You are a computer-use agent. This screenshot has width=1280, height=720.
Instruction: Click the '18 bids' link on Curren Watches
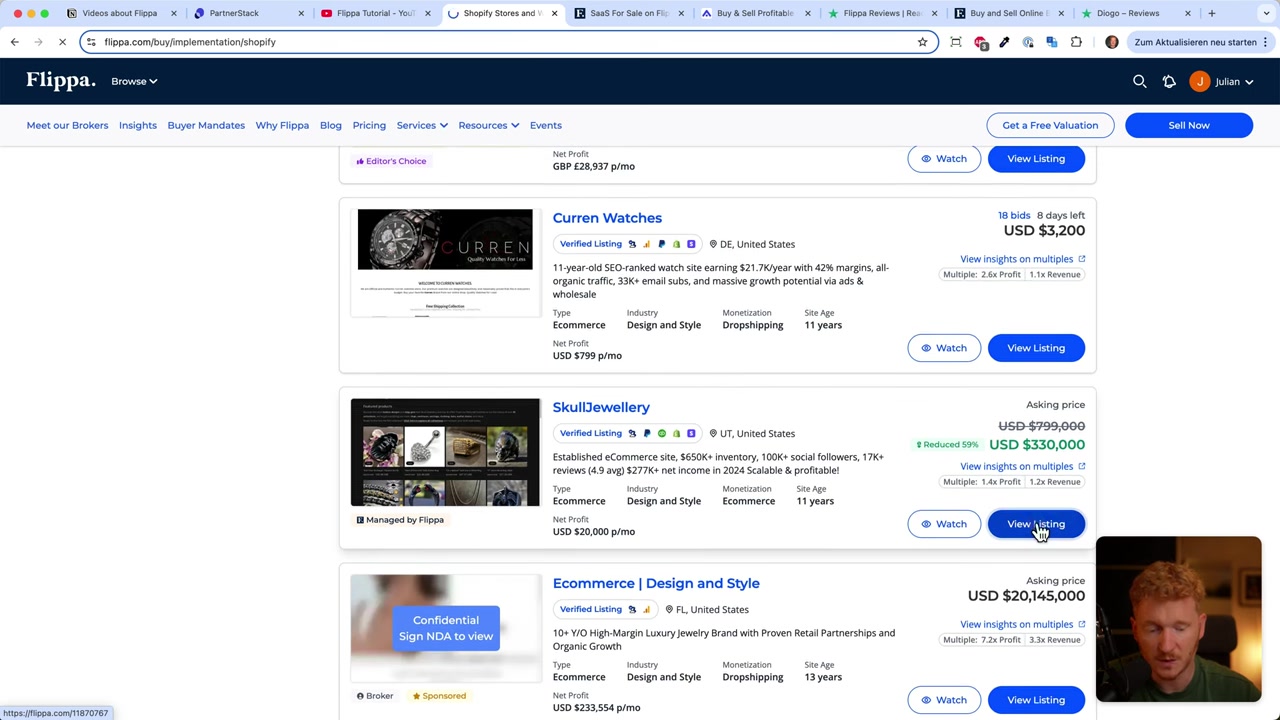coord(1013,215)
